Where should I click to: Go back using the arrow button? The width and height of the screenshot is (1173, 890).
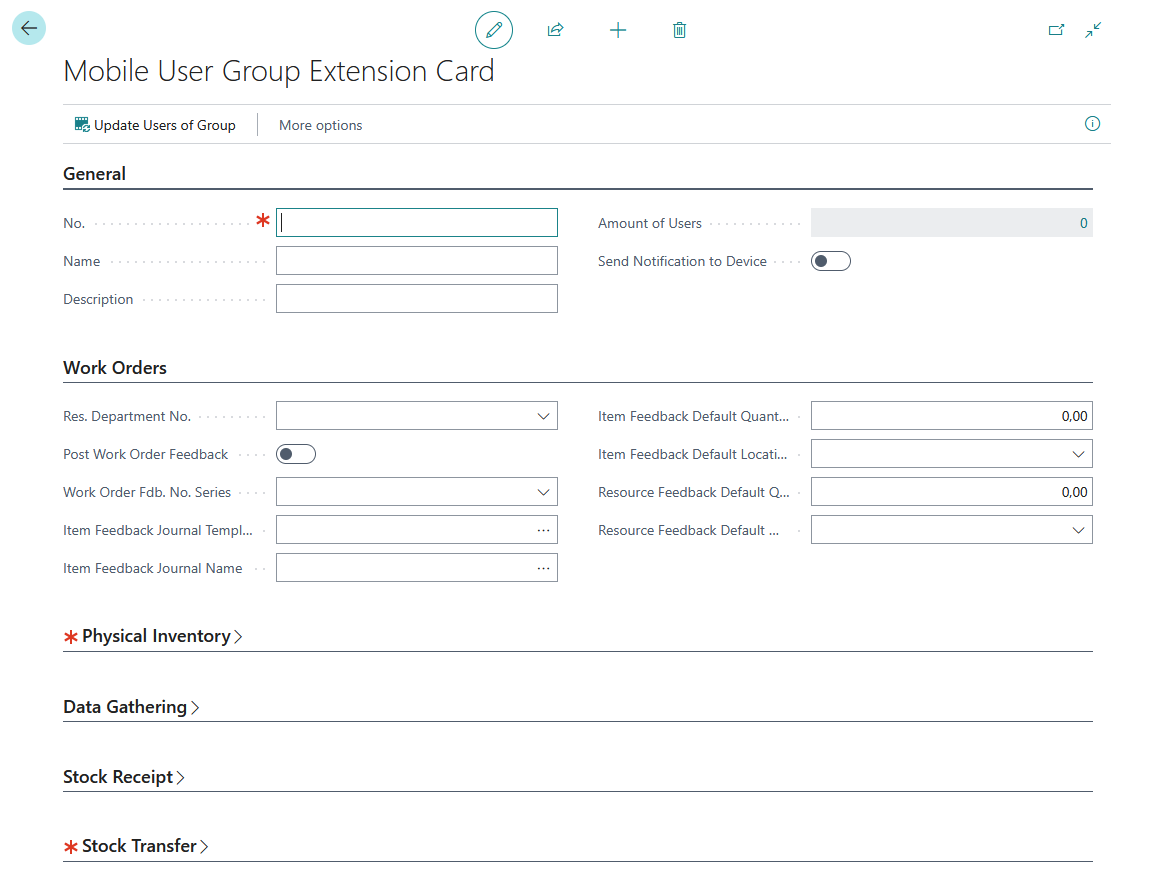(29, 28)
